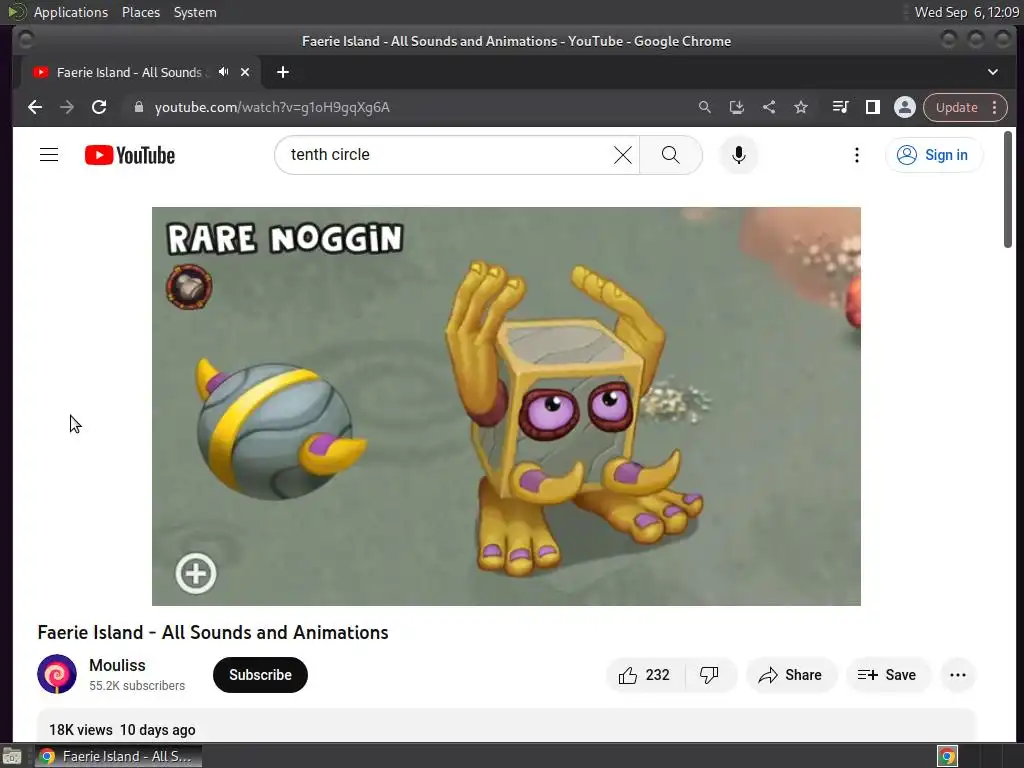This screenshot has width=1024, height=768.
Task: Click the video title text
Action: click(213, 632)
